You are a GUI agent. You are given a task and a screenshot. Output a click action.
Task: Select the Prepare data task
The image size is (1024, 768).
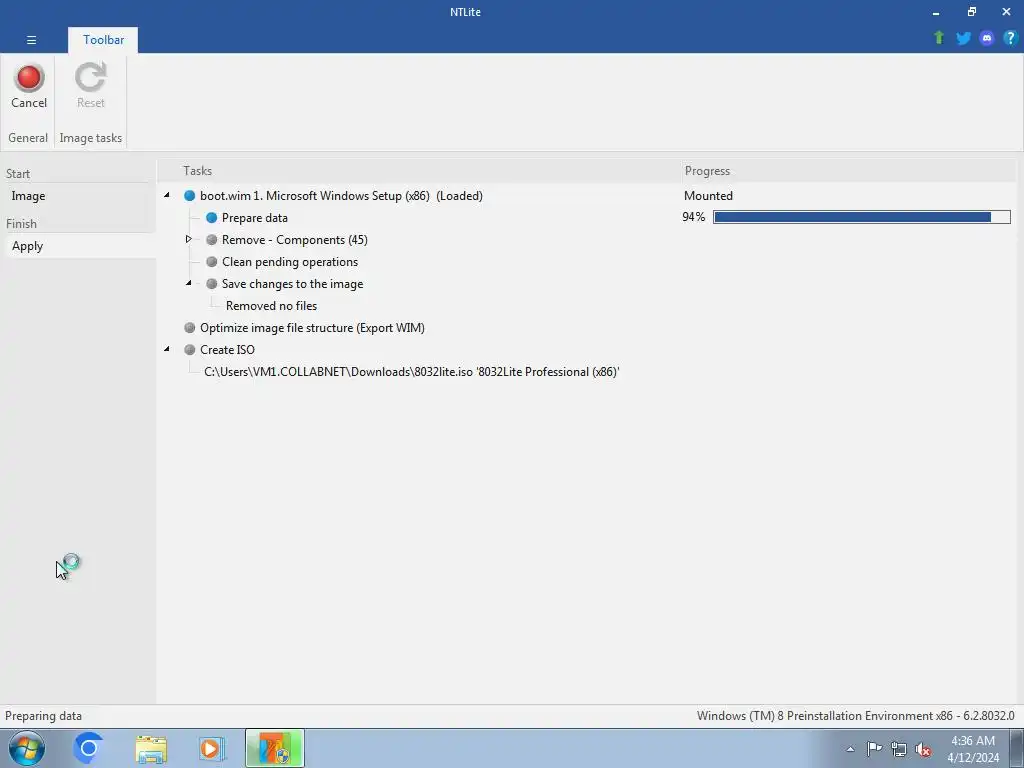pos(255,217)
